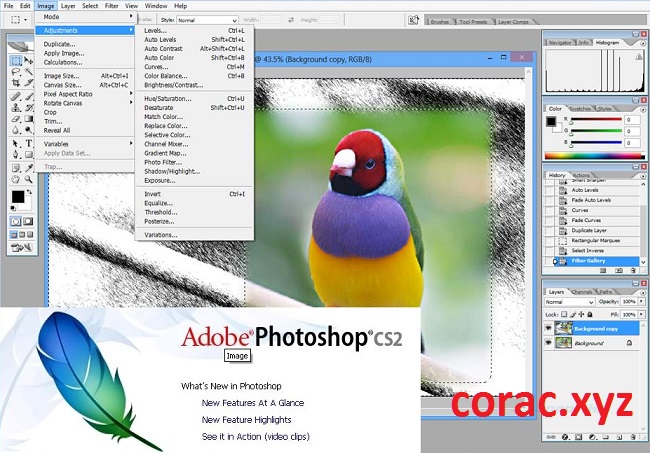This screenshot has width=650, height=453.
Task: Switch to the Actions tab
Action: coord(581,175)
